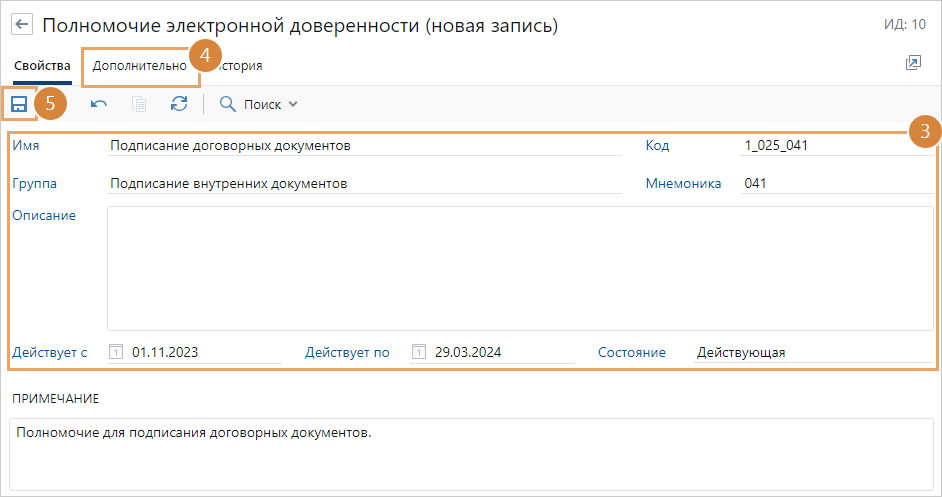
Task: Click the undo arrow in the toolbar
Action: [99, 104]
